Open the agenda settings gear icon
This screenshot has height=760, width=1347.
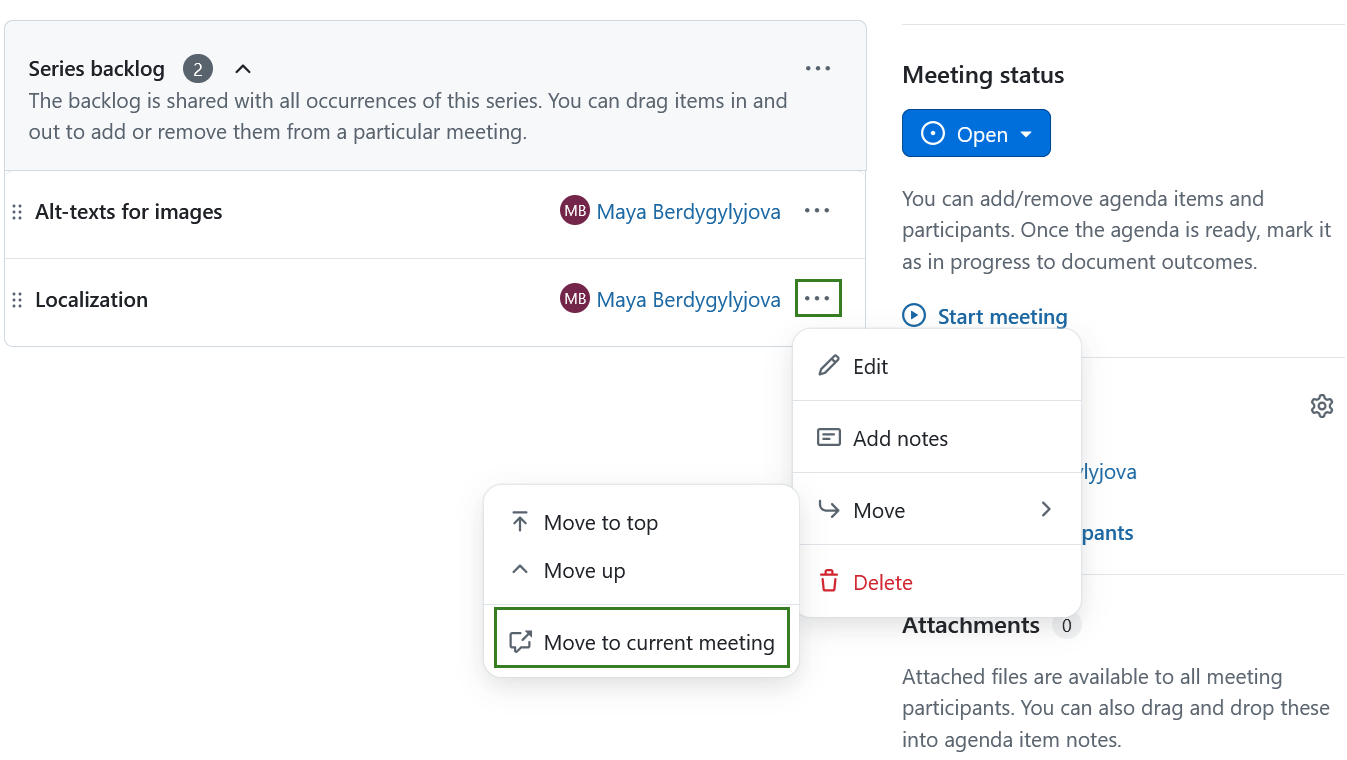1322,405
